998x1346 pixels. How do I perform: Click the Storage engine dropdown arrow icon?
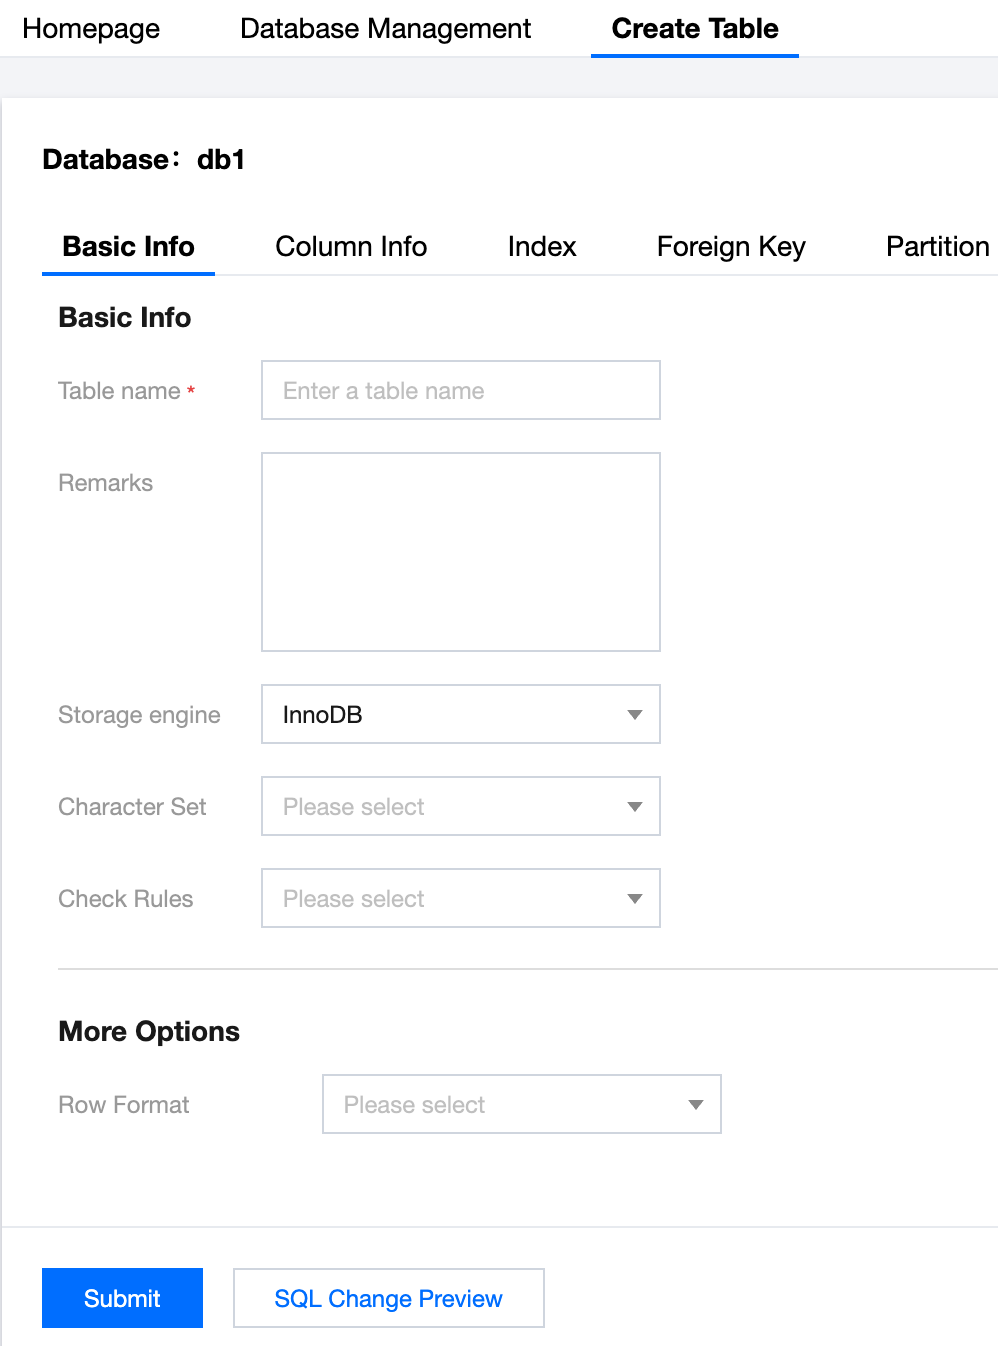634,714
